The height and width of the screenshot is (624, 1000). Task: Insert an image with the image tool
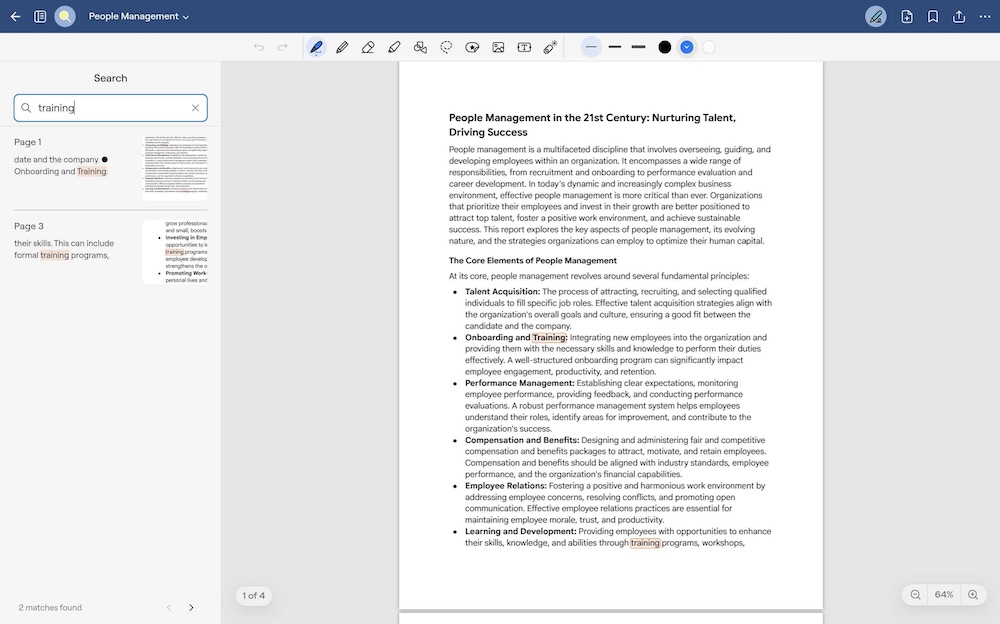(498, 47)
